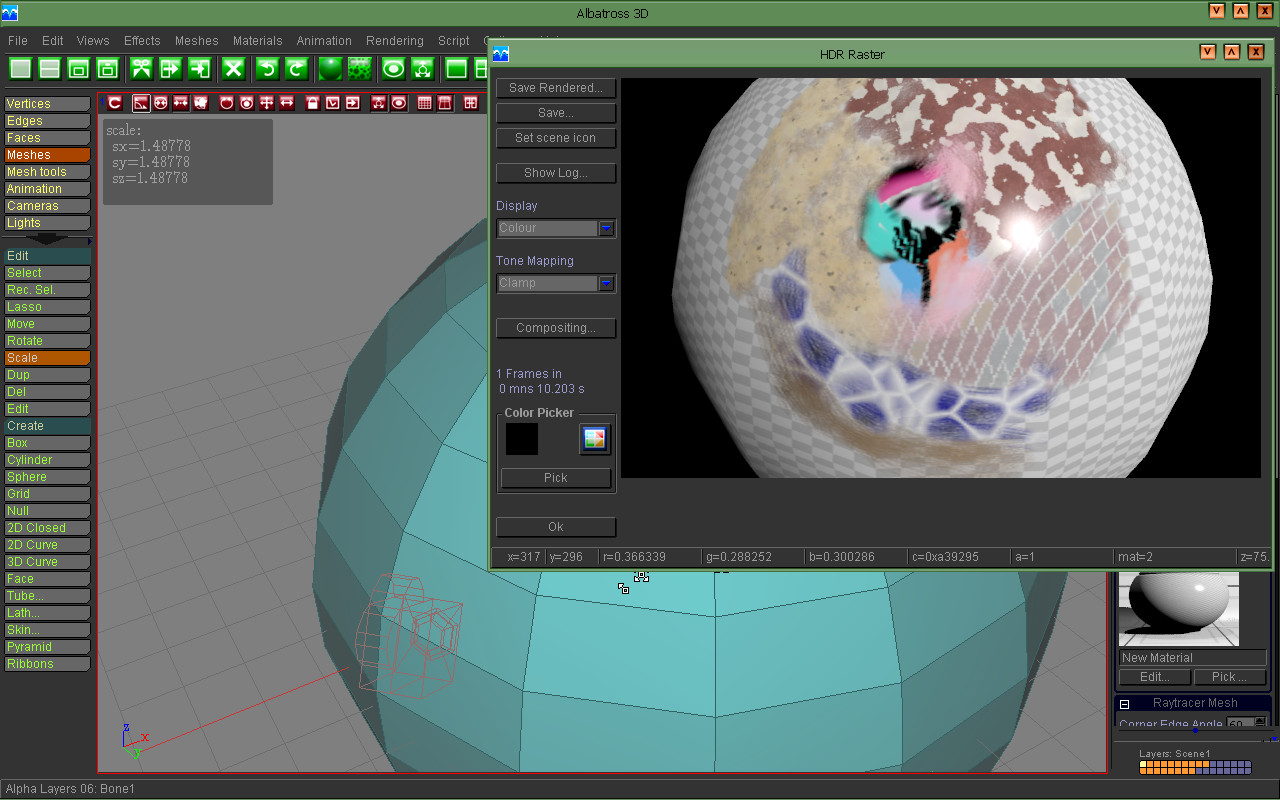The image size is (1280, 800).
Task: Click the material preview sphere thumbnail
Action: [1179, 609]
